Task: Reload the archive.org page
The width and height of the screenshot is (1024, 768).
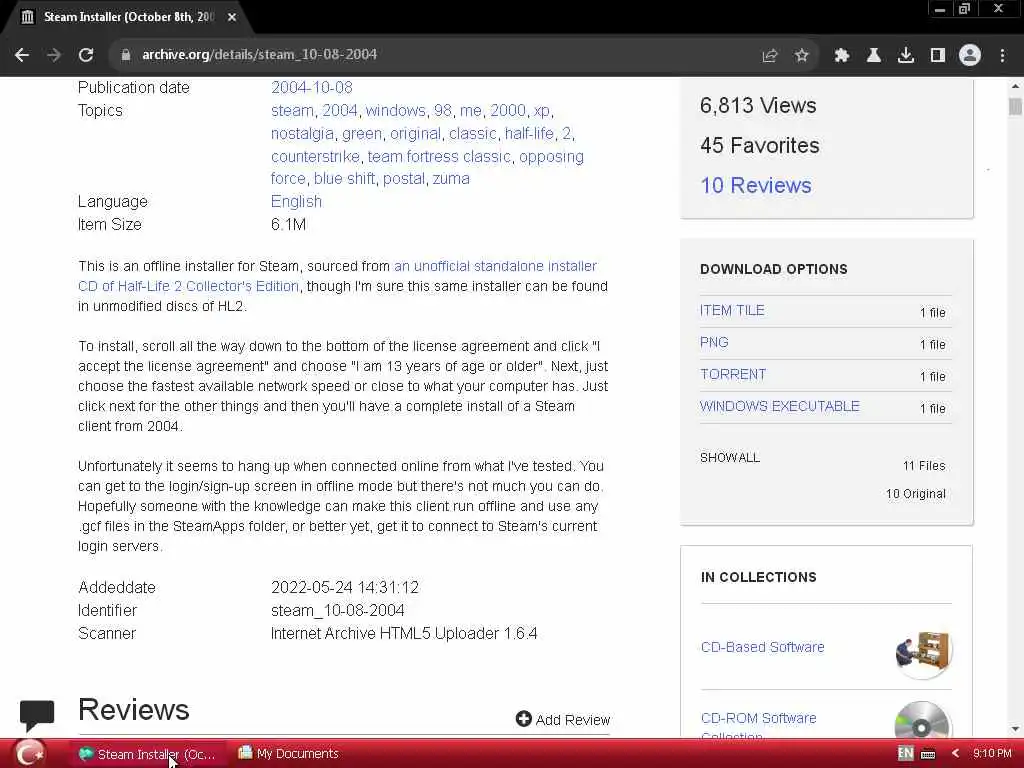Action: click(x=86, y=55)
